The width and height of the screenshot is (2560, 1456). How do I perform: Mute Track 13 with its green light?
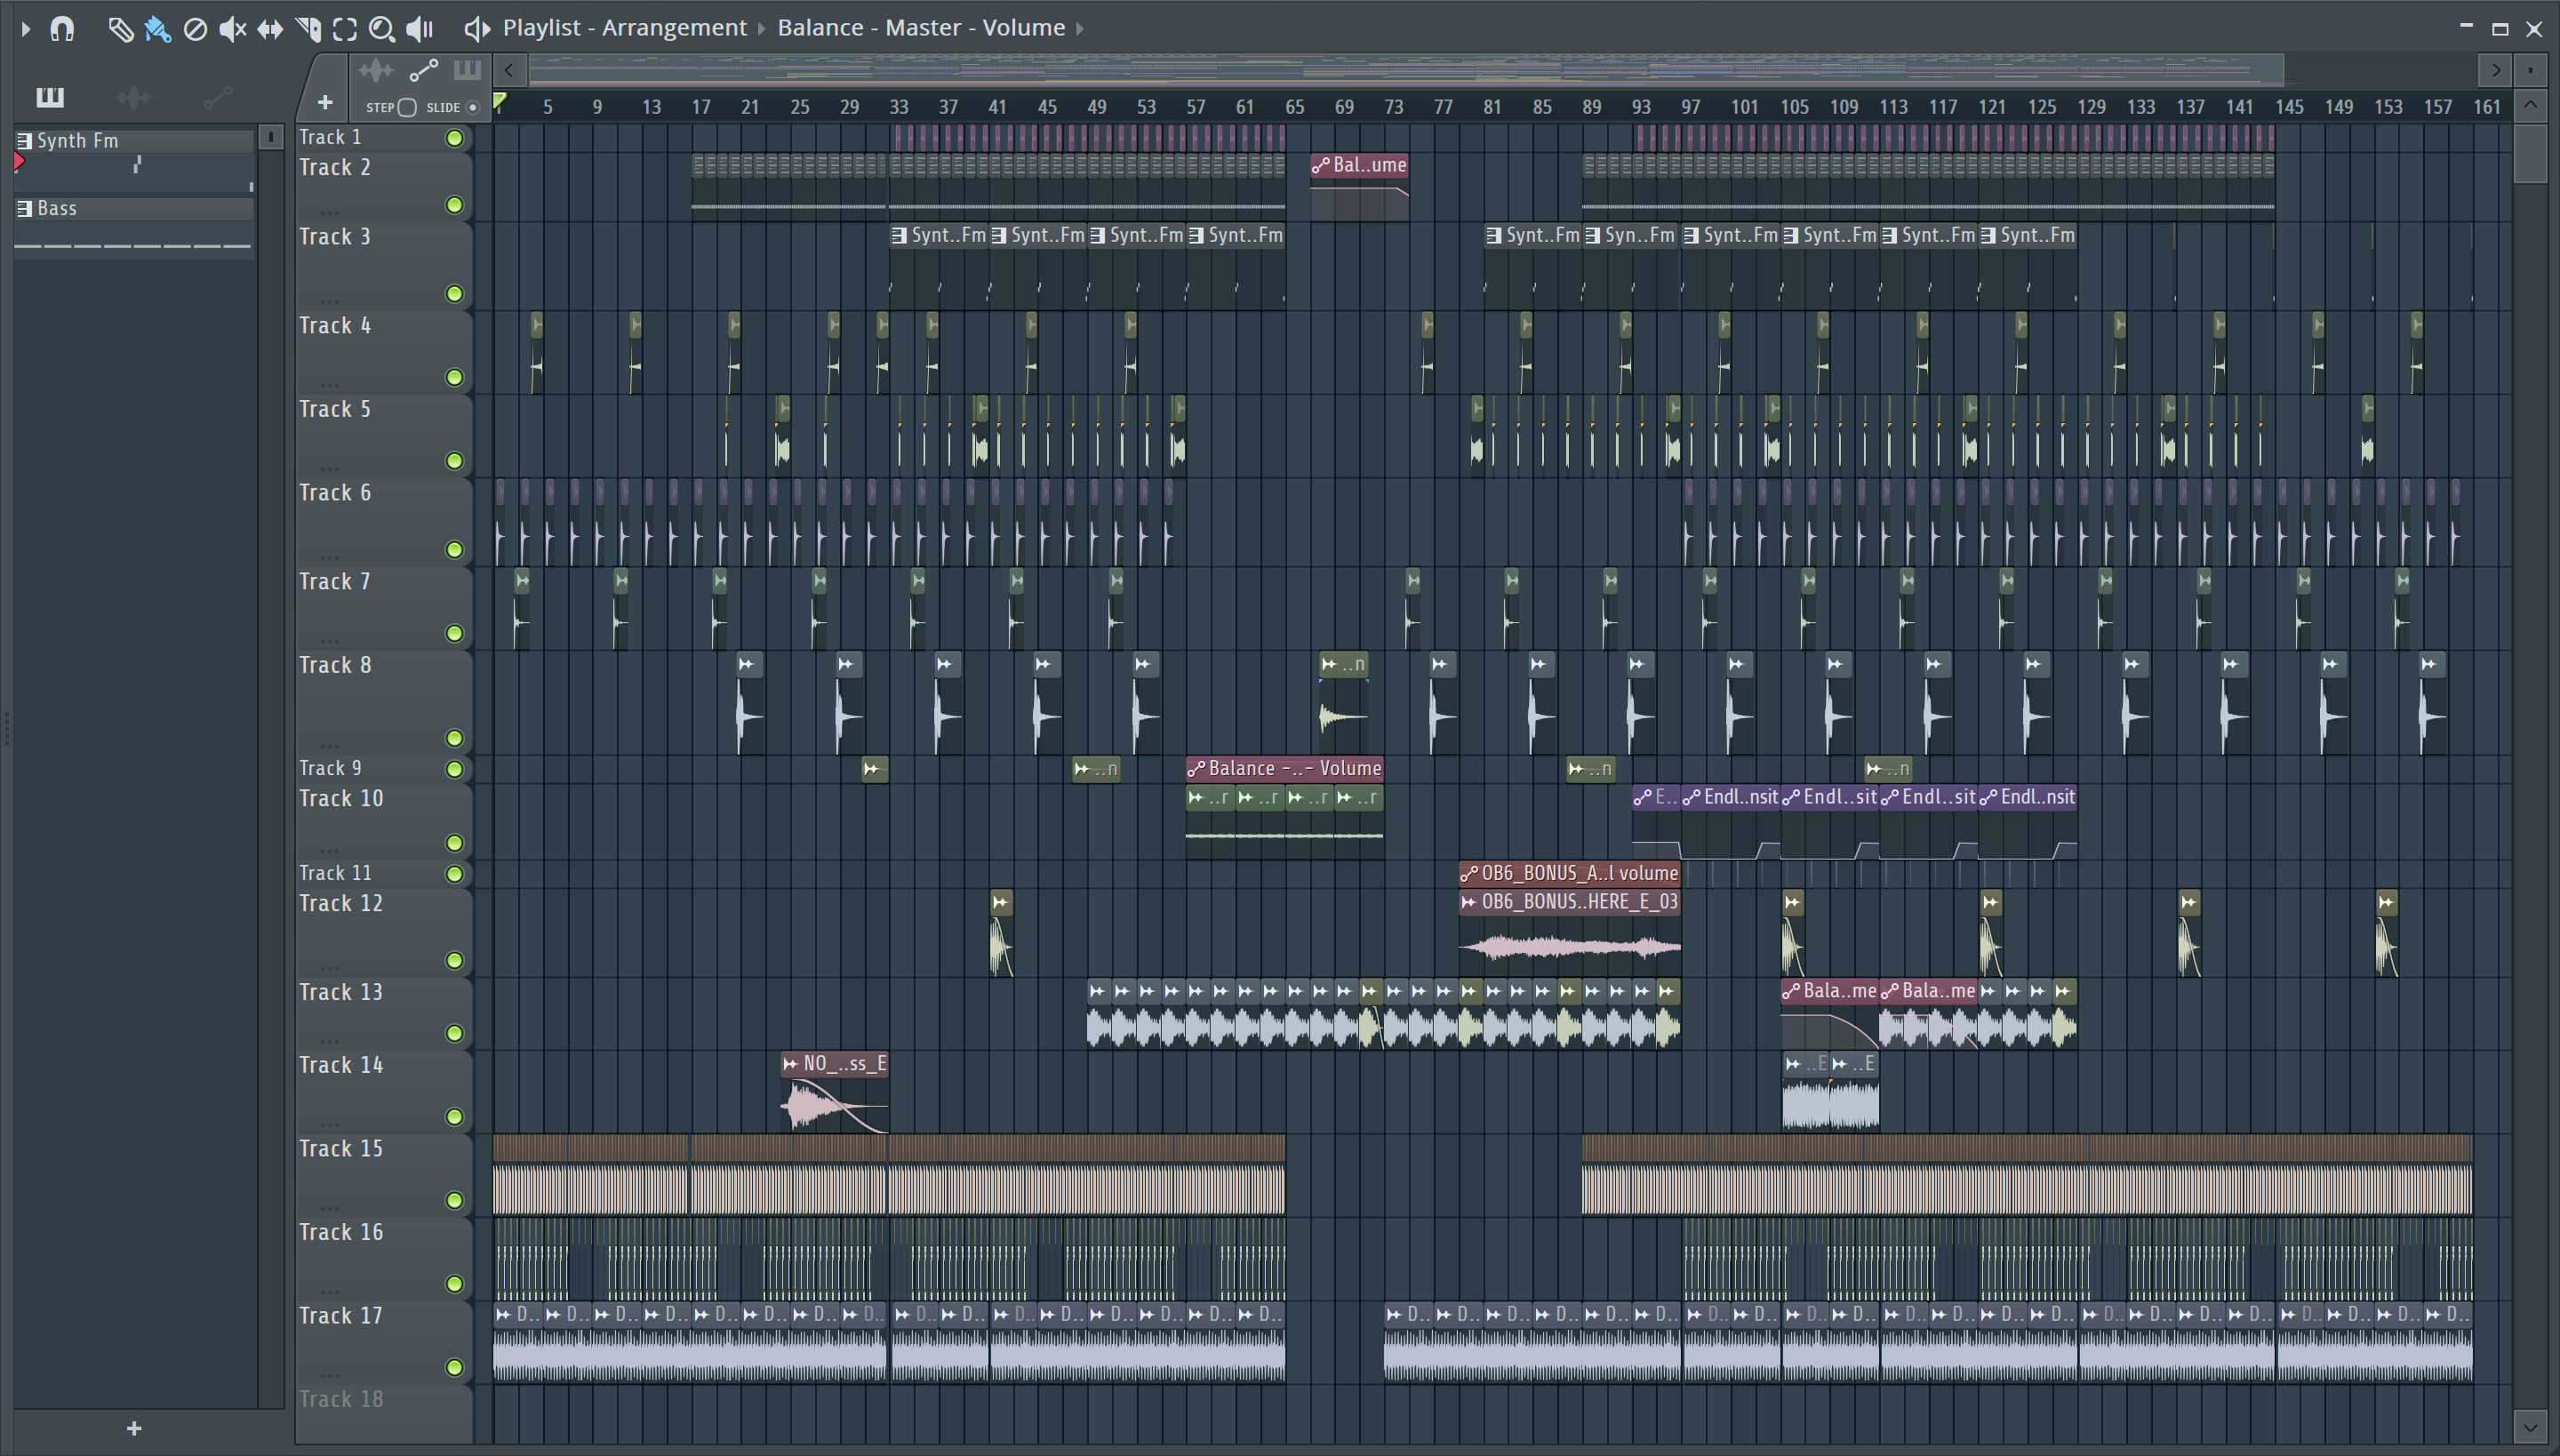[x=454, y=1033]
